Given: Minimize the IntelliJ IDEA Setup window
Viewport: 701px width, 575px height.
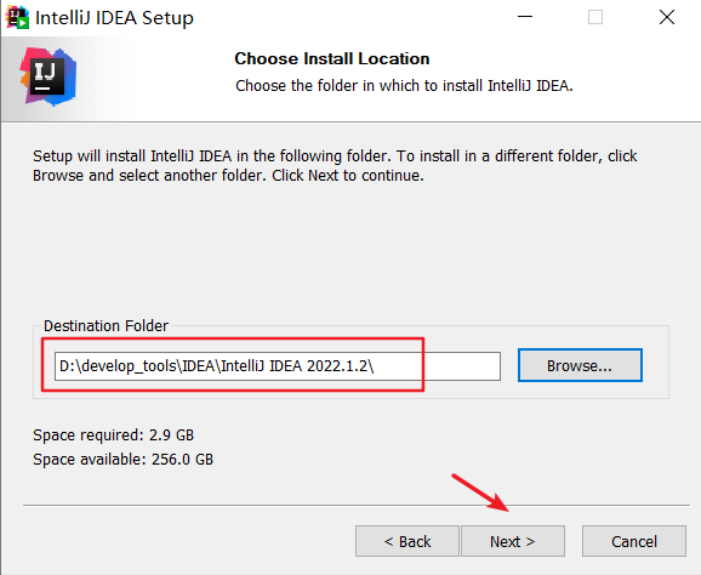Looking at the screenshot, I should 524,17.
